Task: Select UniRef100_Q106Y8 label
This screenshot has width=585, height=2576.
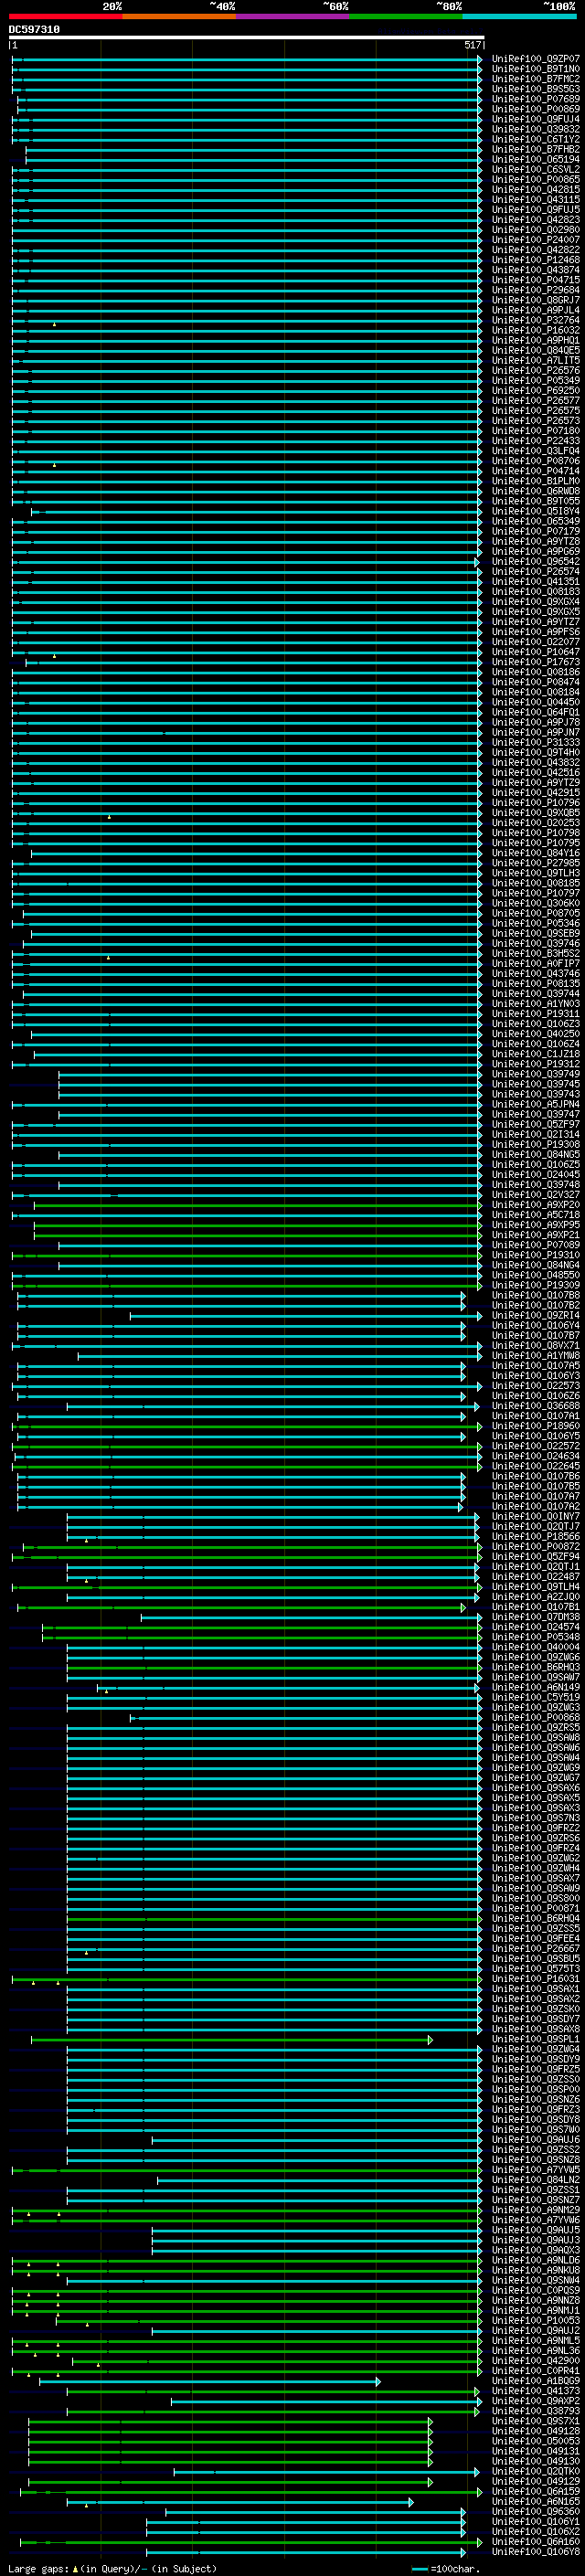Action: point(536,2551)
